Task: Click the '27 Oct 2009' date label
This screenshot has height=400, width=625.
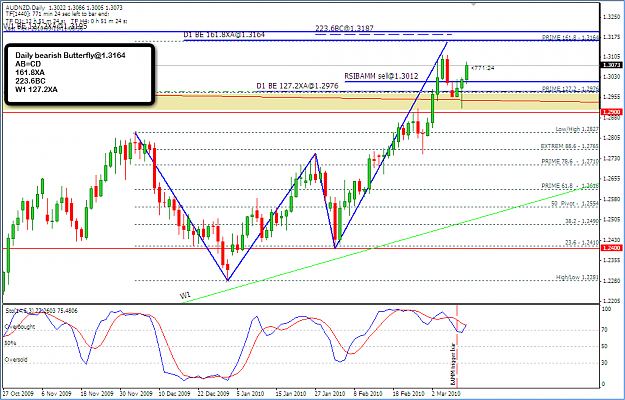Action: tap(18, 393)
